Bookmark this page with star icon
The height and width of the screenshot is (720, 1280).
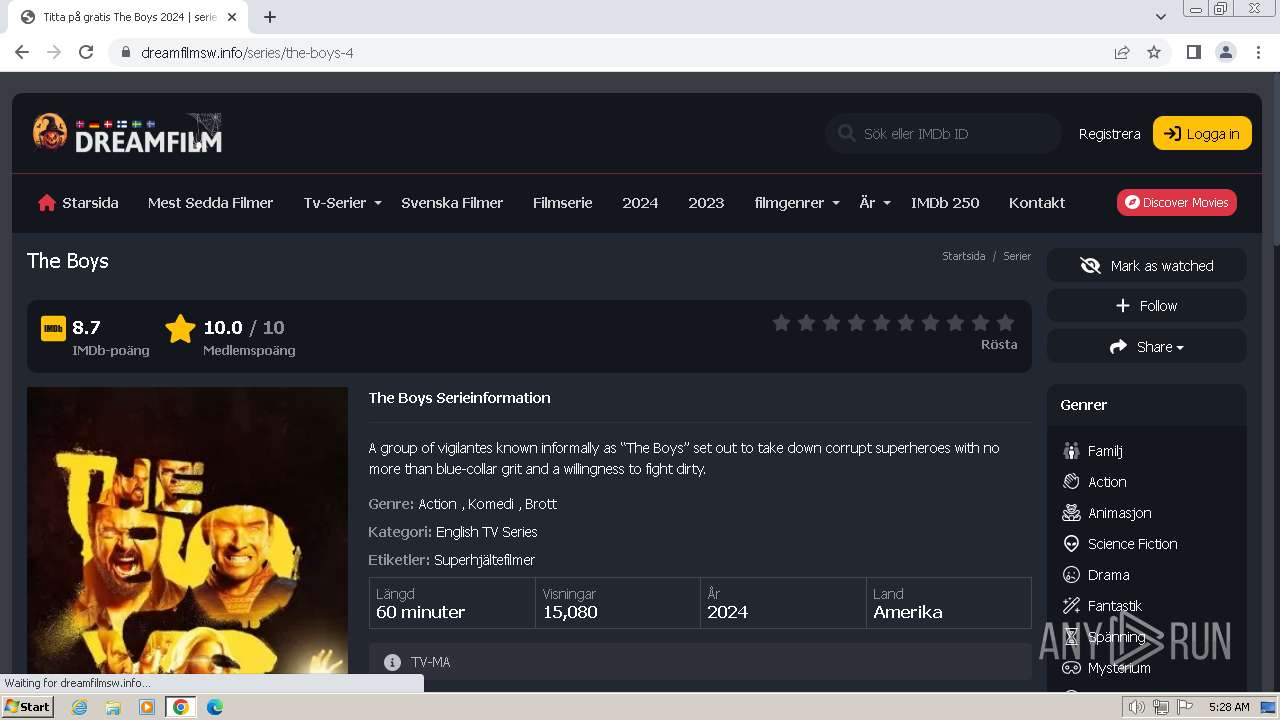point(1154,52)
